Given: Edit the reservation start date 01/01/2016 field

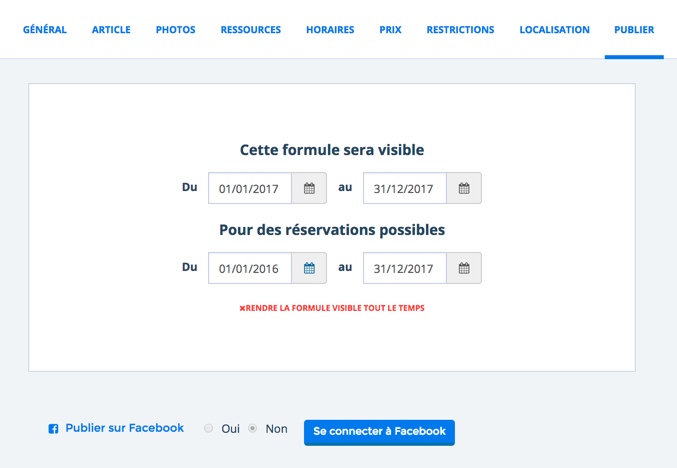Looking at the screenshot, I should click(x=250, y=268).
